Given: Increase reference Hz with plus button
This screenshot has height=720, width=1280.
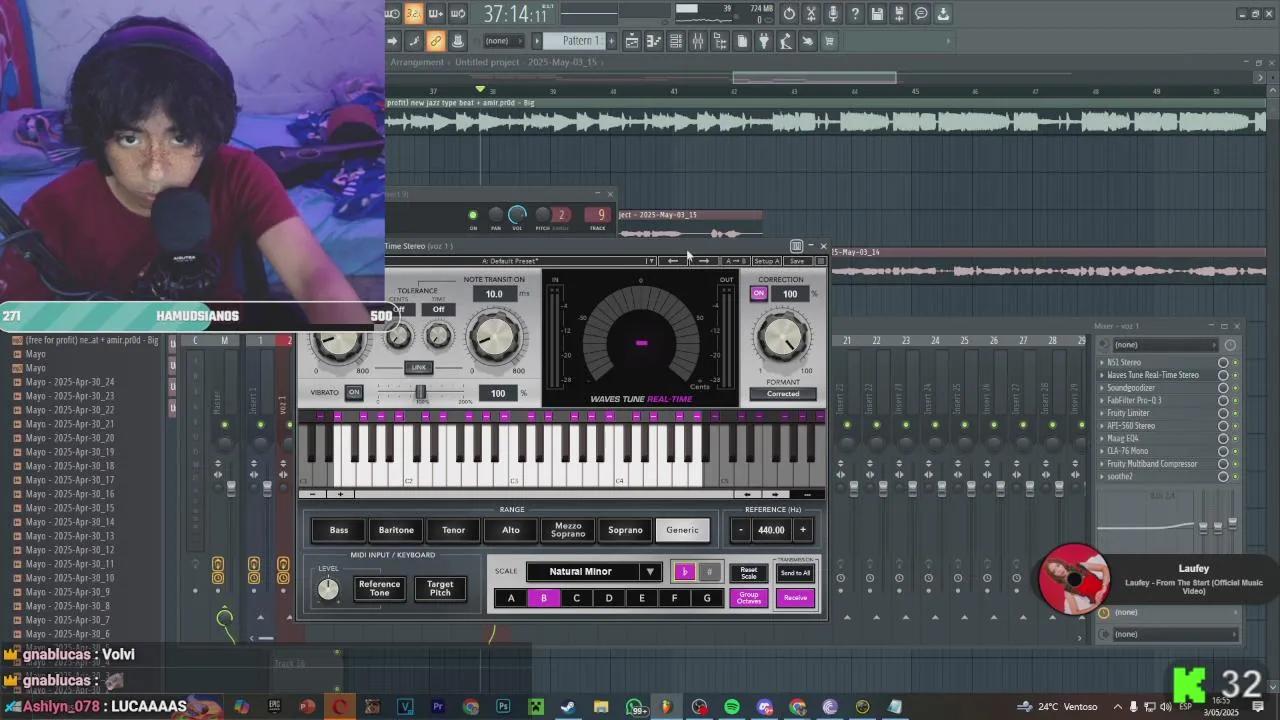Looking at the screenshot, I should pos(802,530).
